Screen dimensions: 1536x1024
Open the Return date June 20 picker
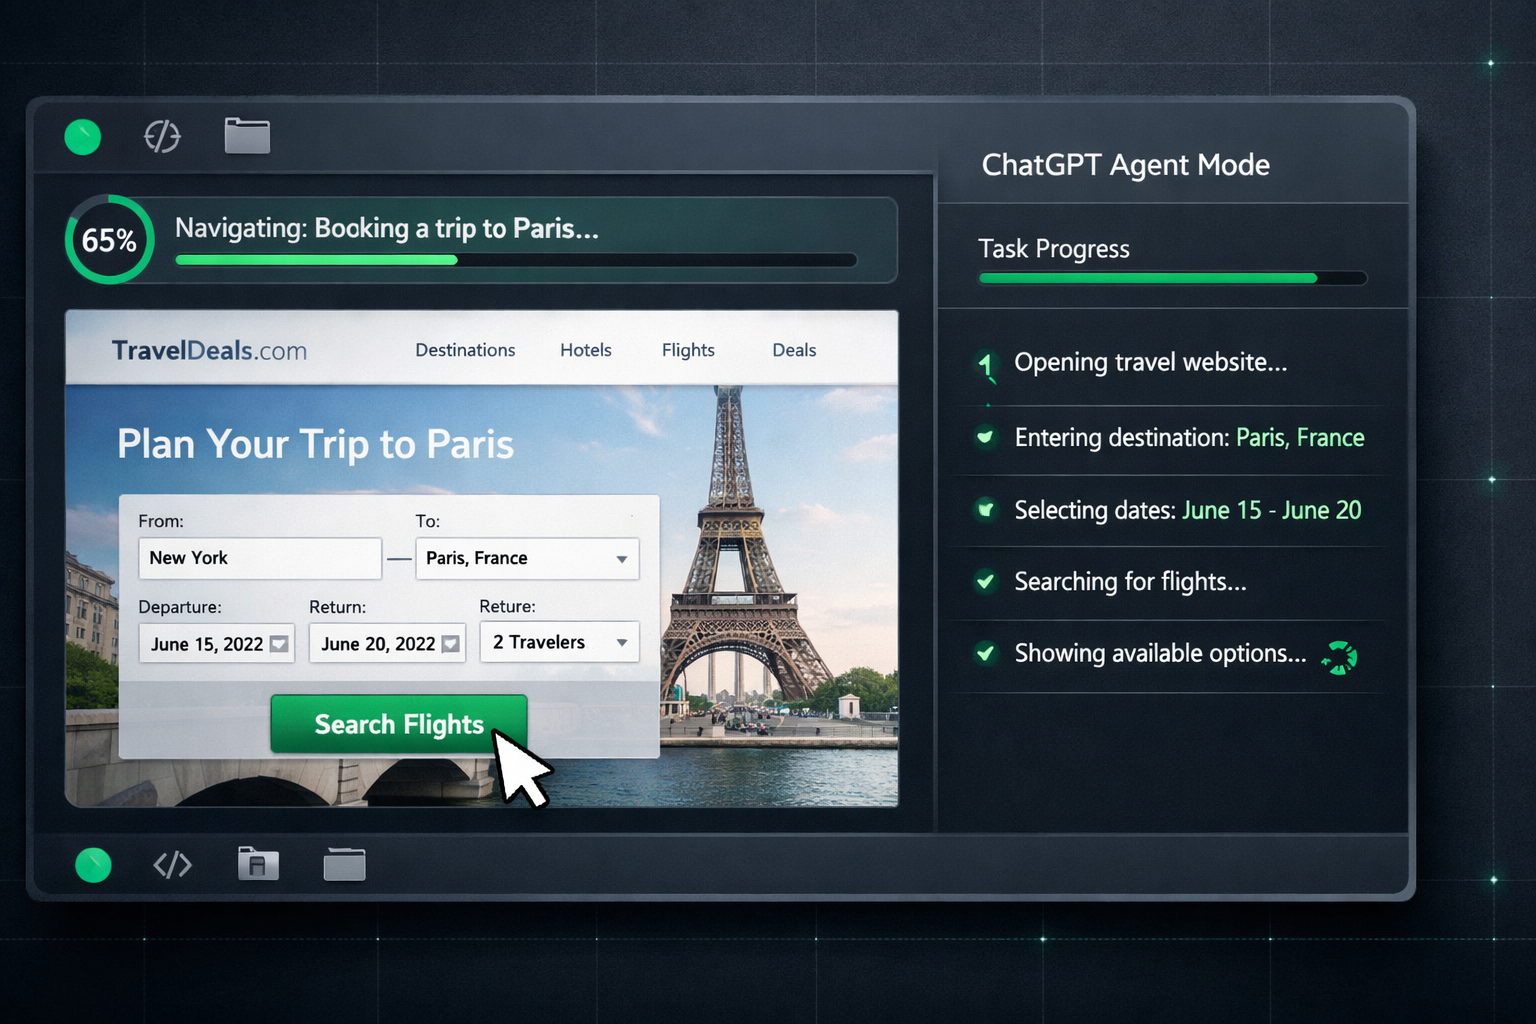[x=387, y=644]
